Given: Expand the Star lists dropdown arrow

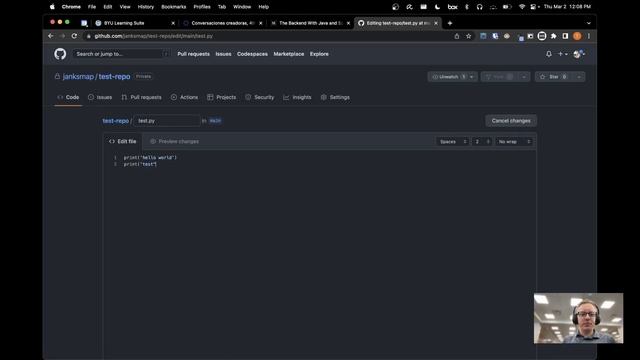Looking at the screenshot, I should 579,77.
